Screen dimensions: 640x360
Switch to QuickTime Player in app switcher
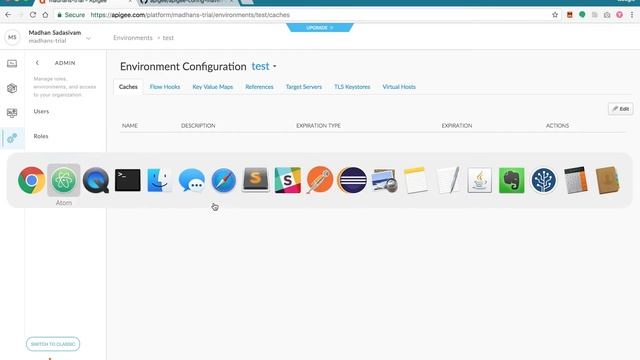[x=96, y=180]
